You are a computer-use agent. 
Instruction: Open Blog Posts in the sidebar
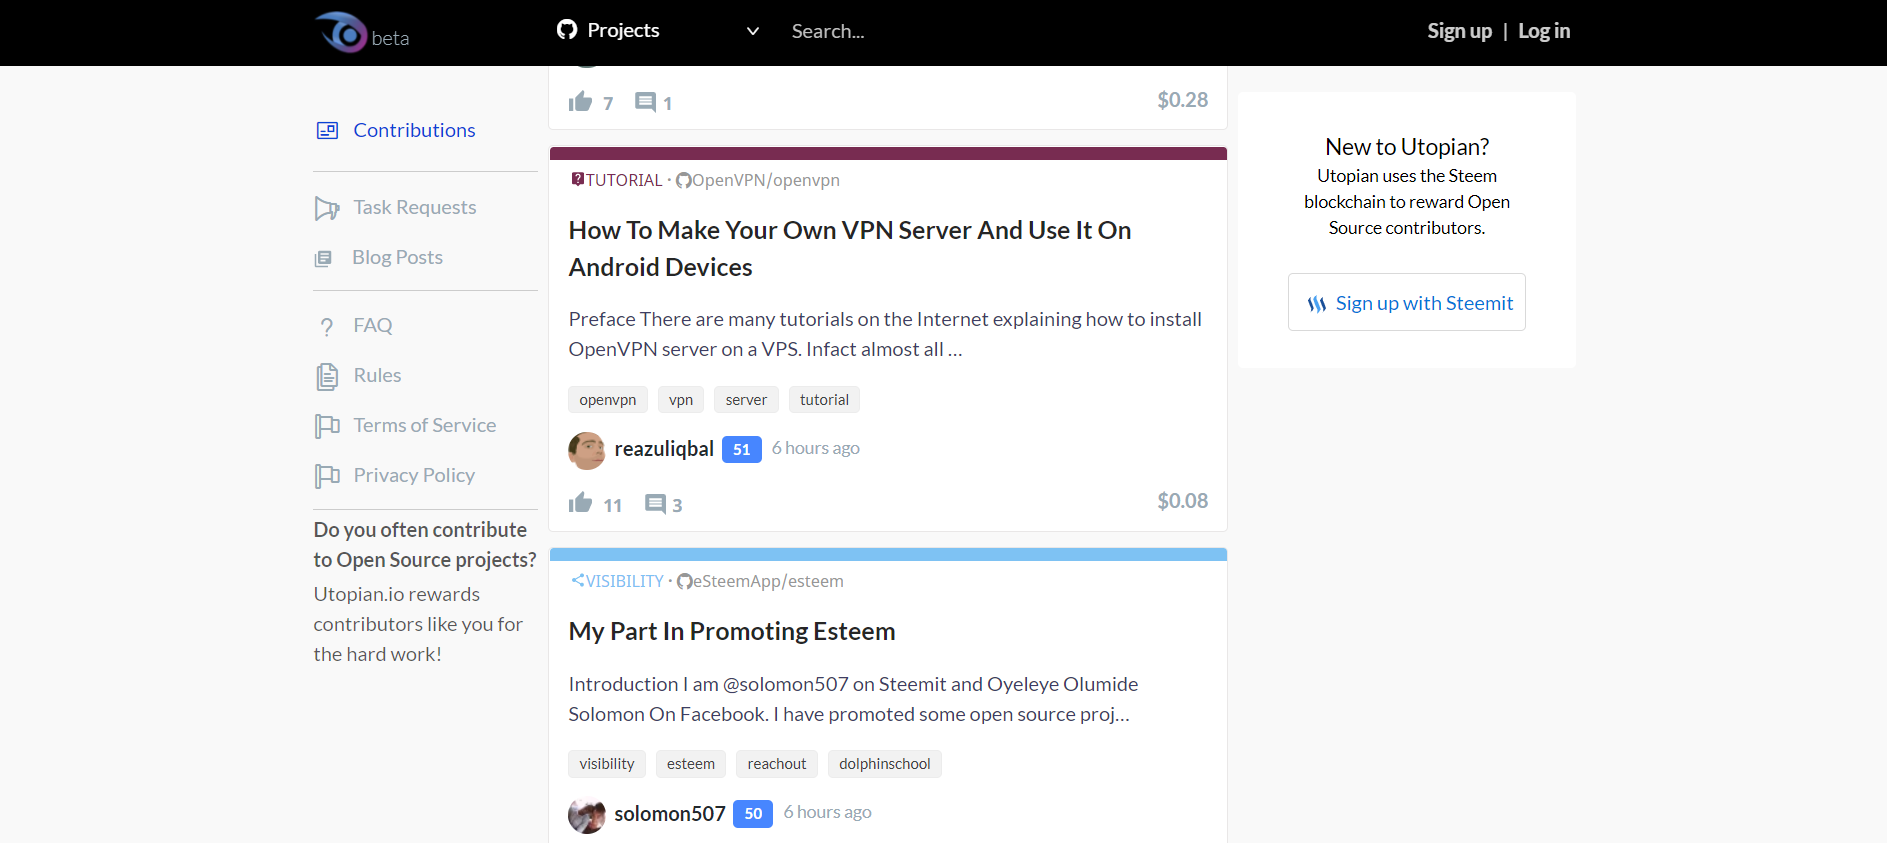[397, 258]
